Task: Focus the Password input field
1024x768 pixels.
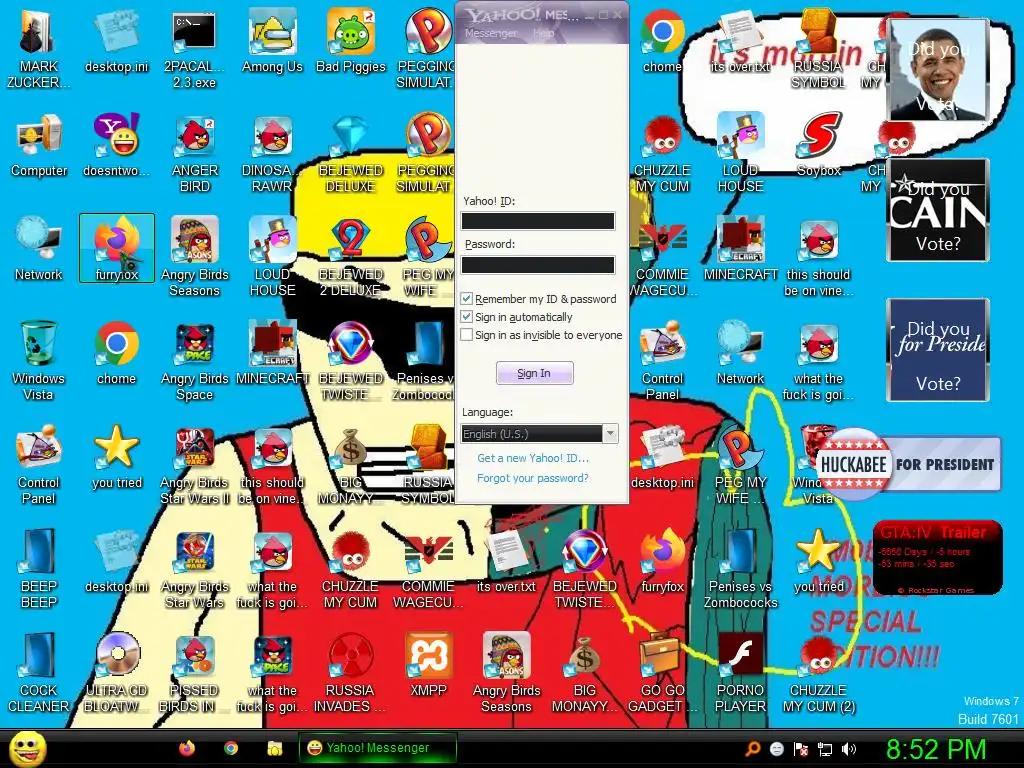Action: 538,264
